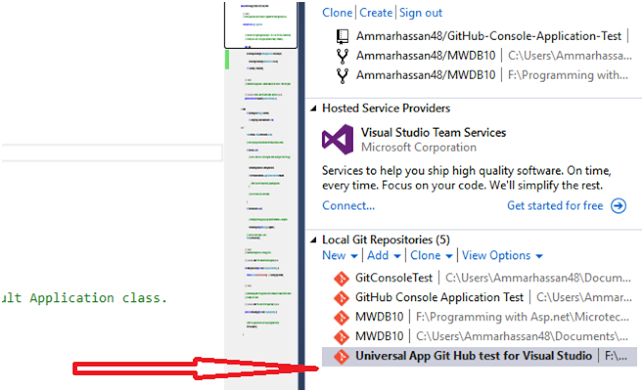Select MWDB10 at F:\Programming with Asp.net
This screenshot has height=392, width=644.
pos(379,317)
